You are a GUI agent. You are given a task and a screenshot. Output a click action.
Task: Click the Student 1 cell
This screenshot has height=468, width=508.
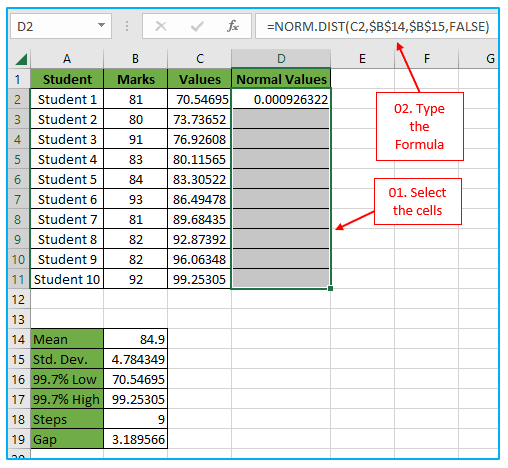pyautogui.click(x=67, y=99)
